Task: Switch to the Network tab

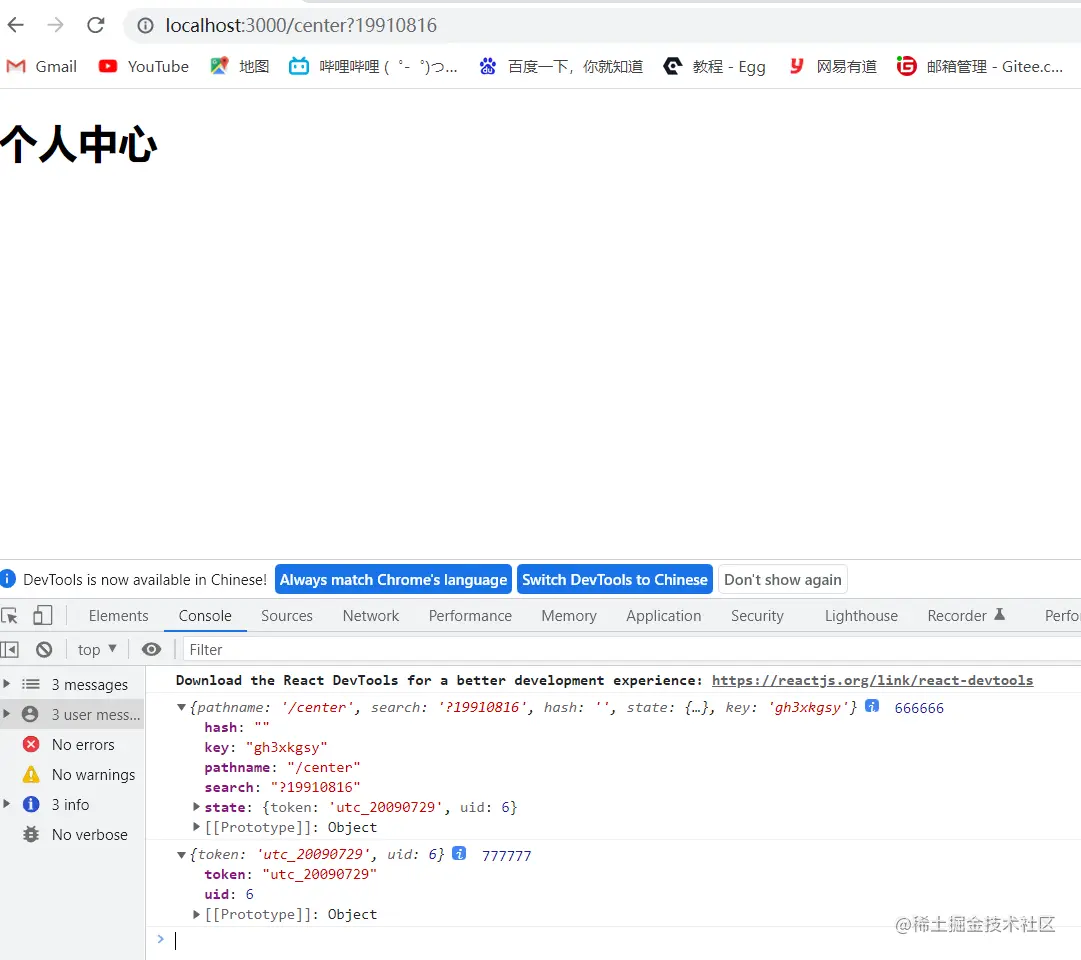Action: point(371,615)
